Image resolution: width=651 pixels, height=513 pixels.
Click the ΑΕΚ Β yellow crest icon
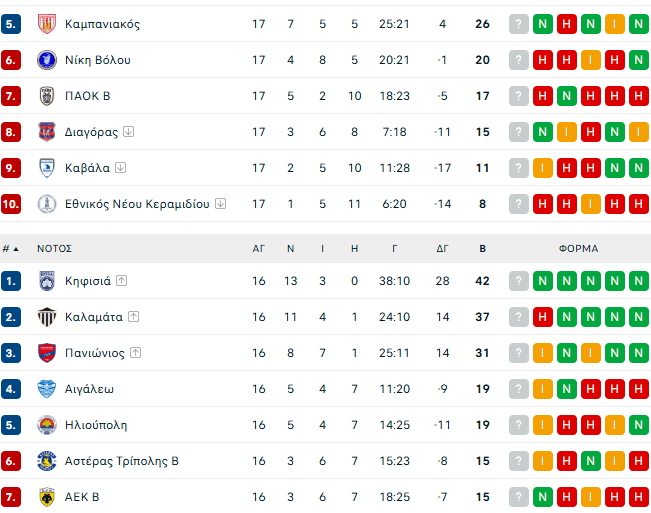pyautogui.click(x=46, y=497)
